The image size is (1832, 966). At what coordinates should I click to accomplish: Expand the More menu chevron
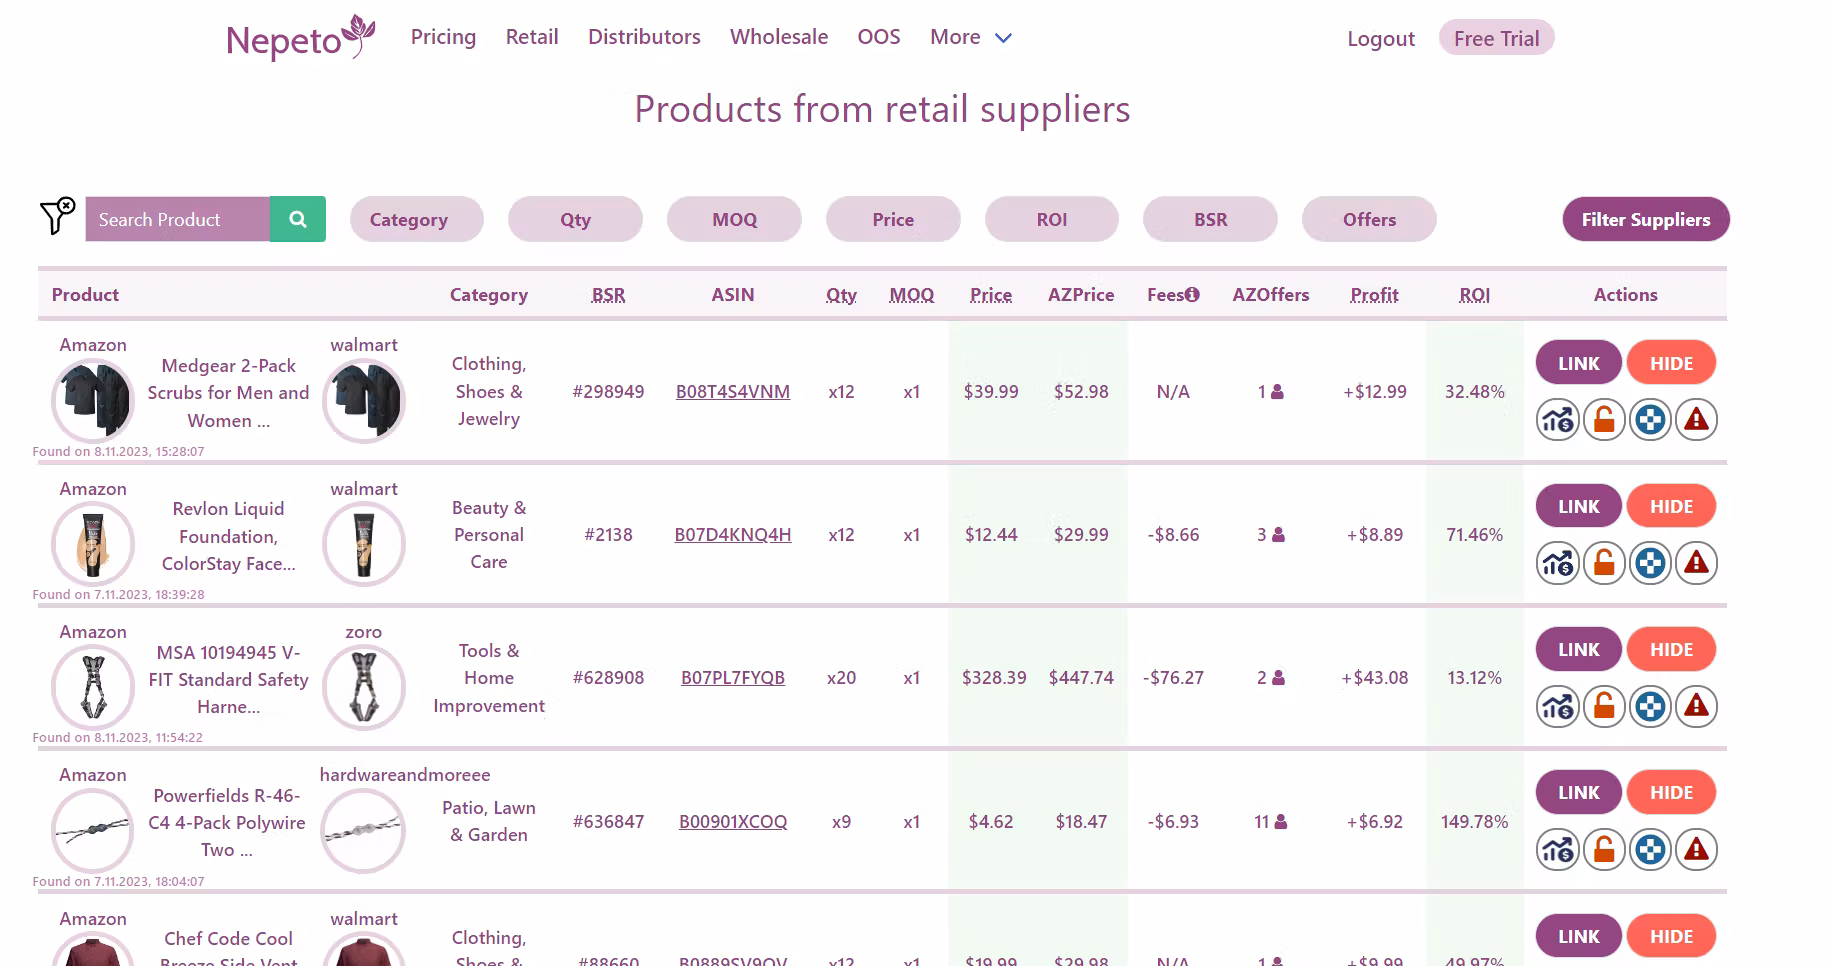(x=1004, y=38)
